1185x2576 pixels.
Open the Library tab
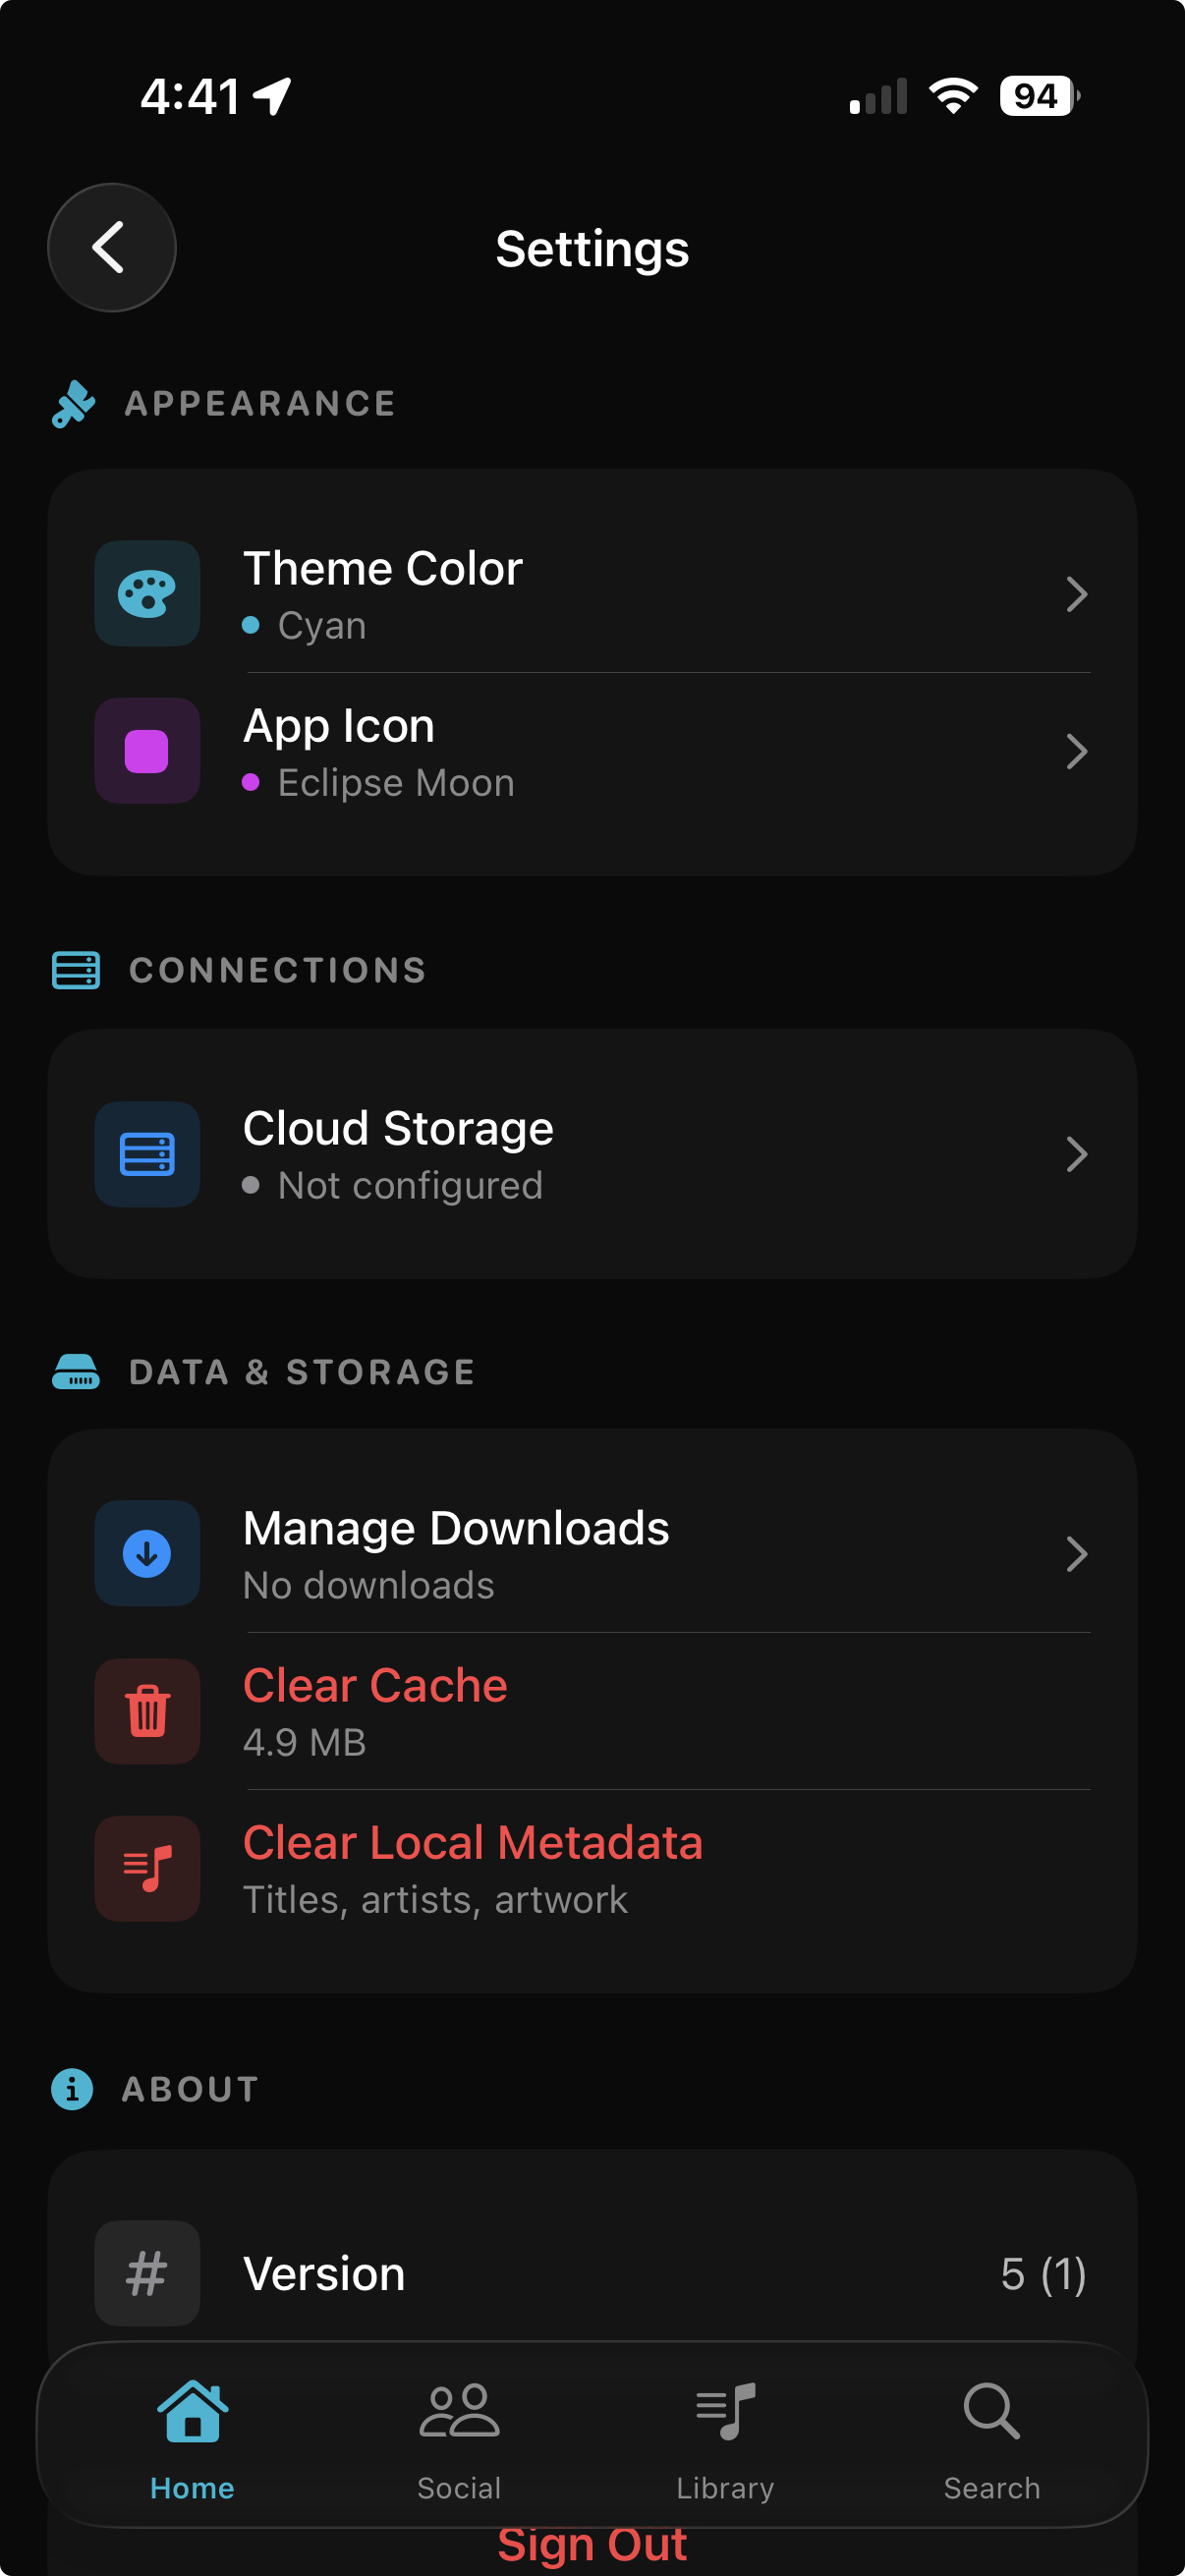[725, 2436]
